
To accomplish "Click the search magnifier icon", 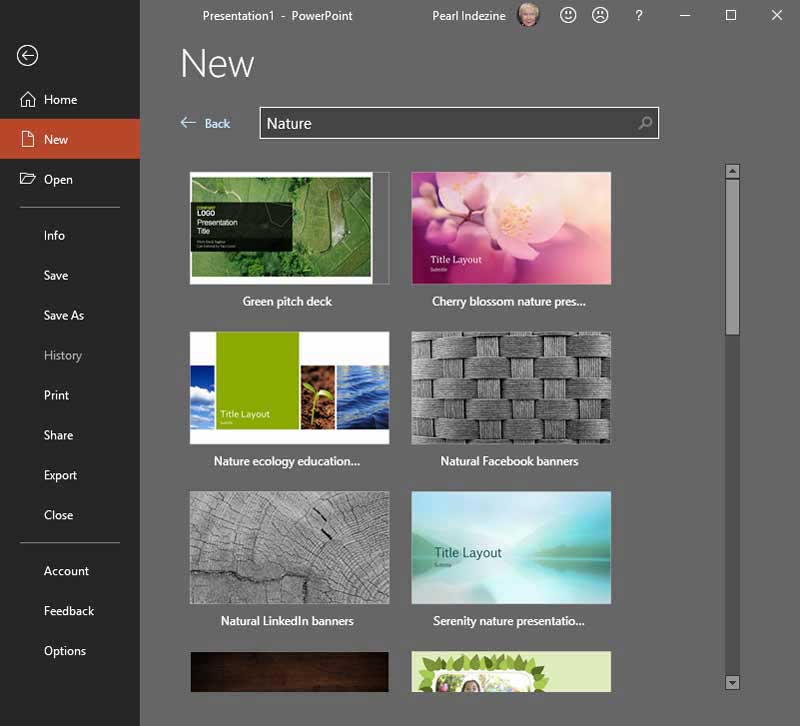I will click(641, 123).
